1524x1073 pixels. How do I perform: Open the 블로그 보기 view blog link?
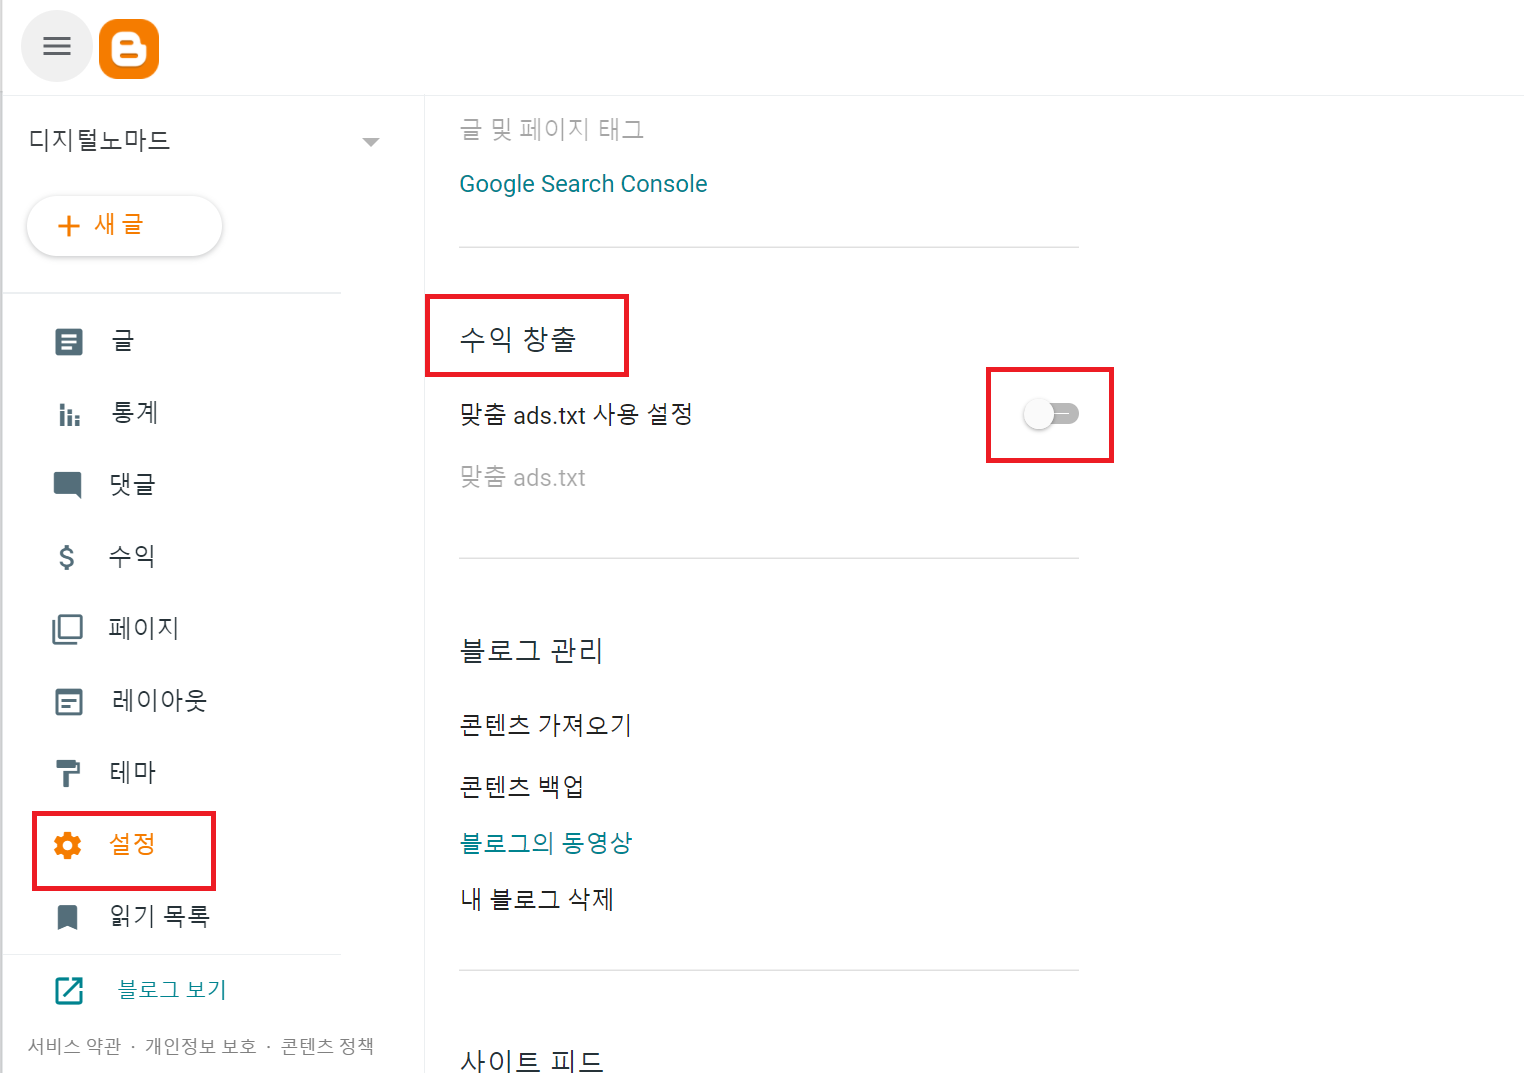[171, 990]
